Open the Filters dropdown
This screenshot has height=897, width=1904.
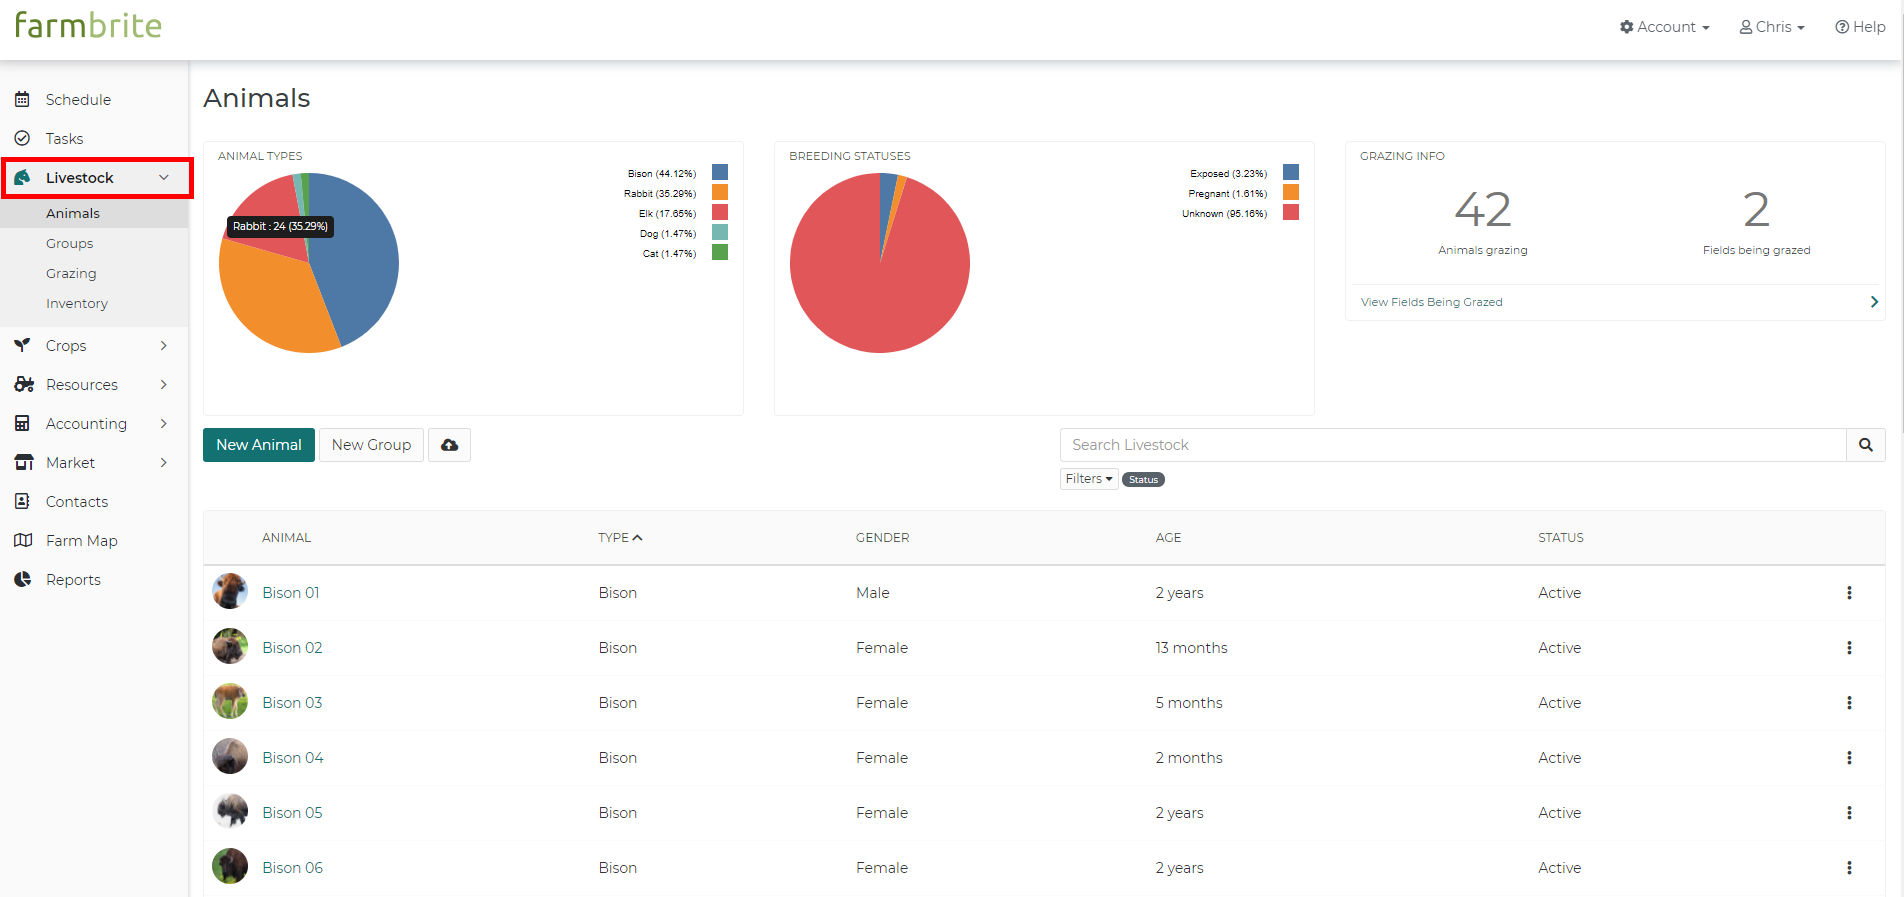pos(1089,479)
